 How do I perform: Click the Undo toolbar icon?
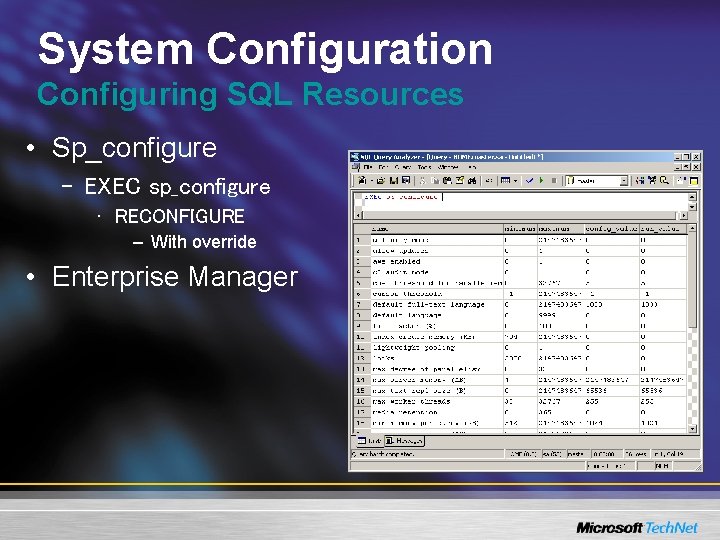click(x=489, y=180)
